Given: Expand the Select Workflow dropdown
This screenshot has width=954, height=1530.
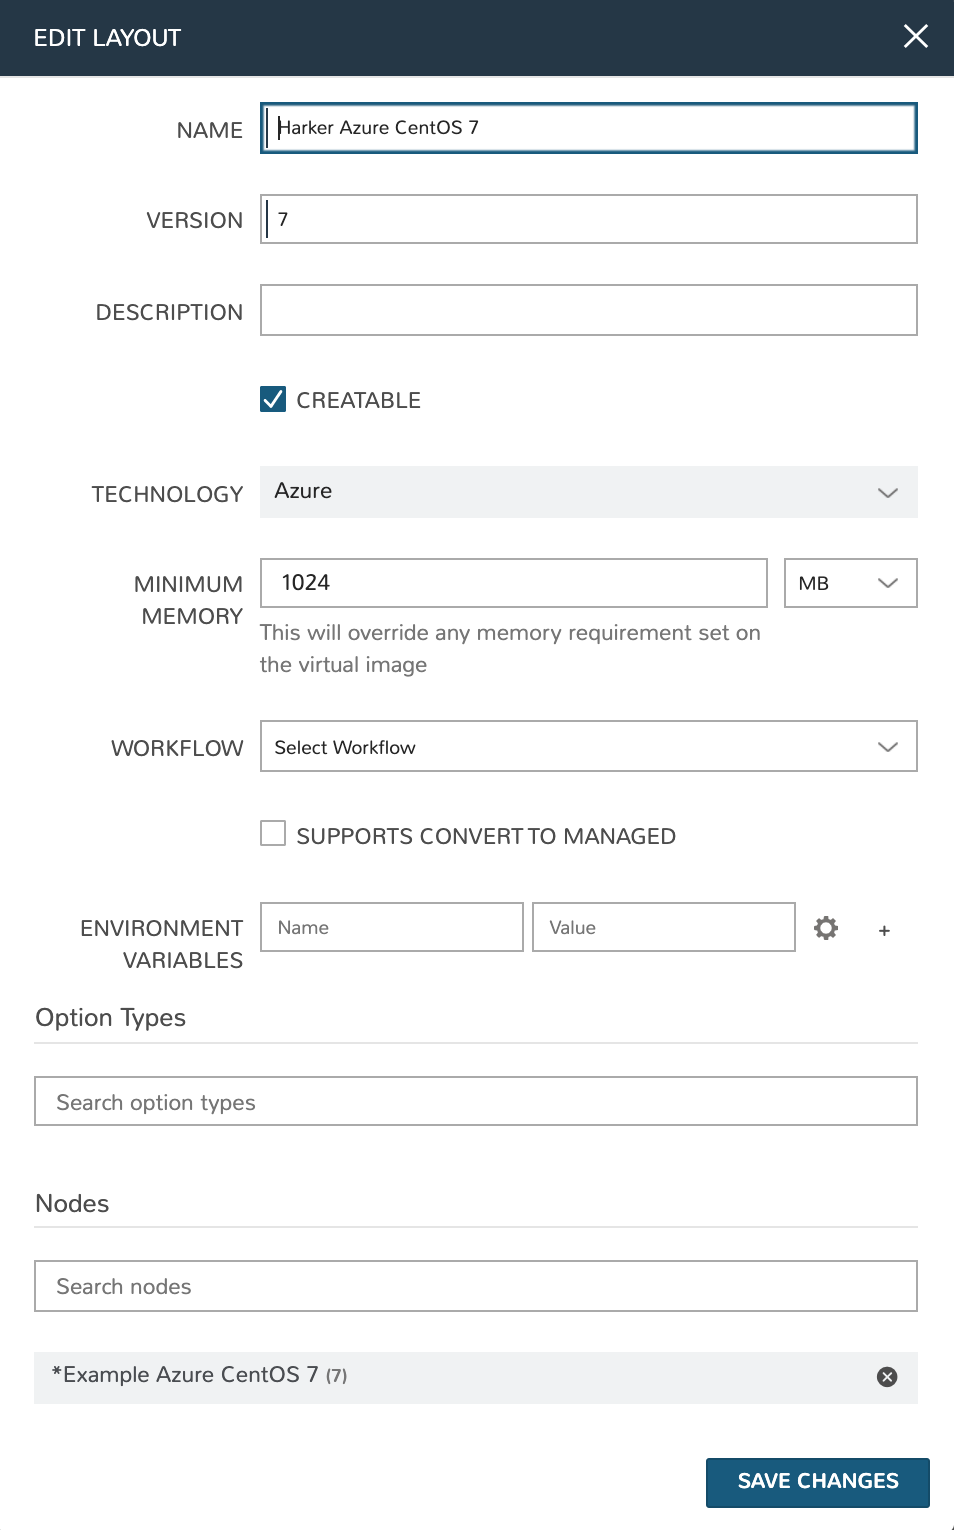Looking at the screenshot, I should (588, 747).
